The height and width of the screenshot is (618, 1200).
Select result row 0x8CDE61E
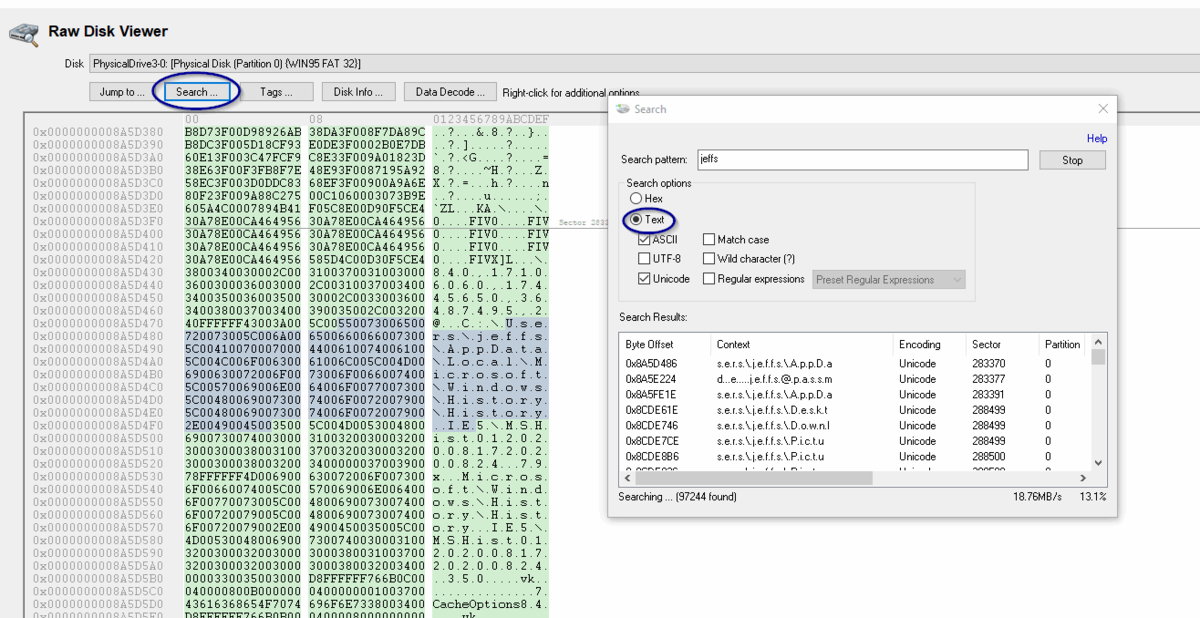coord(855,410)
